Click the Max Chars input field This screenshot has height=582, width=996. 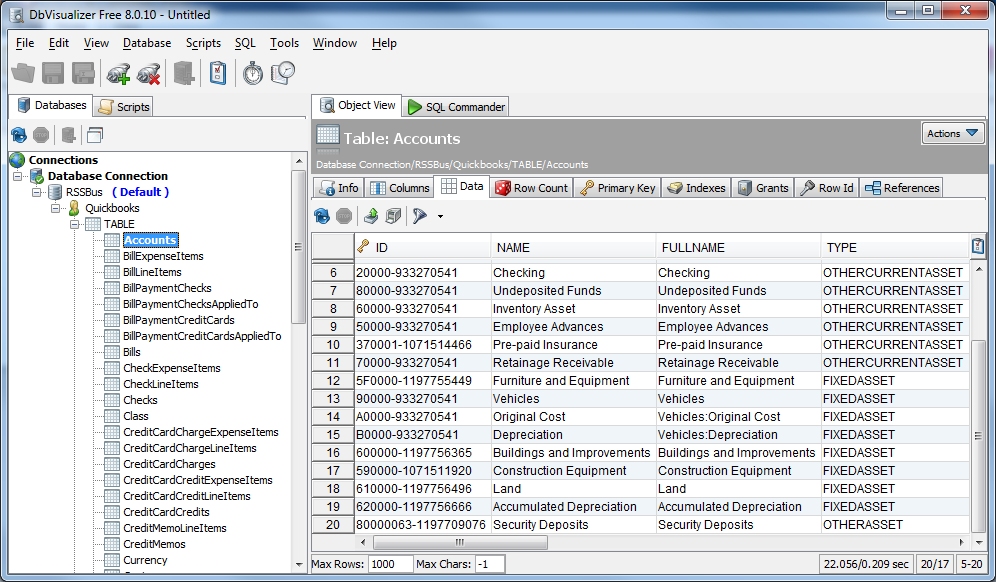point(490,564)
